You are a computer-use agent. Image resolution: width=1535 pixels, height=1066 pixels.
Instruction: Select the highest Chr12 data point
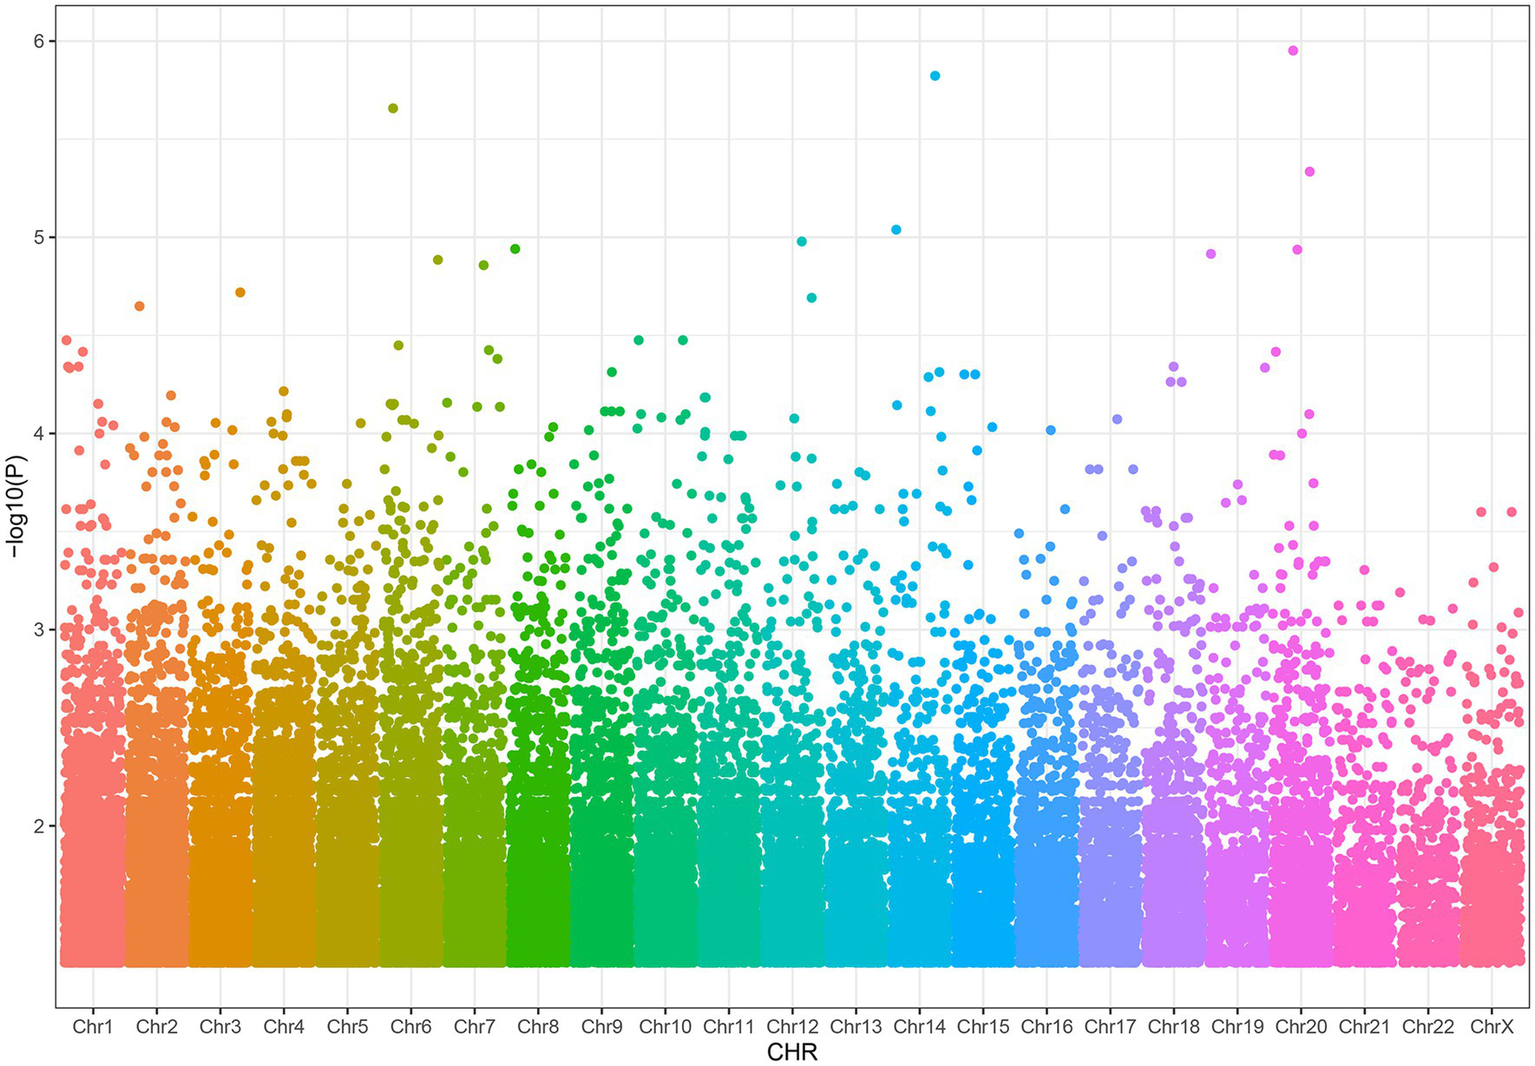[x=801, y=241]
